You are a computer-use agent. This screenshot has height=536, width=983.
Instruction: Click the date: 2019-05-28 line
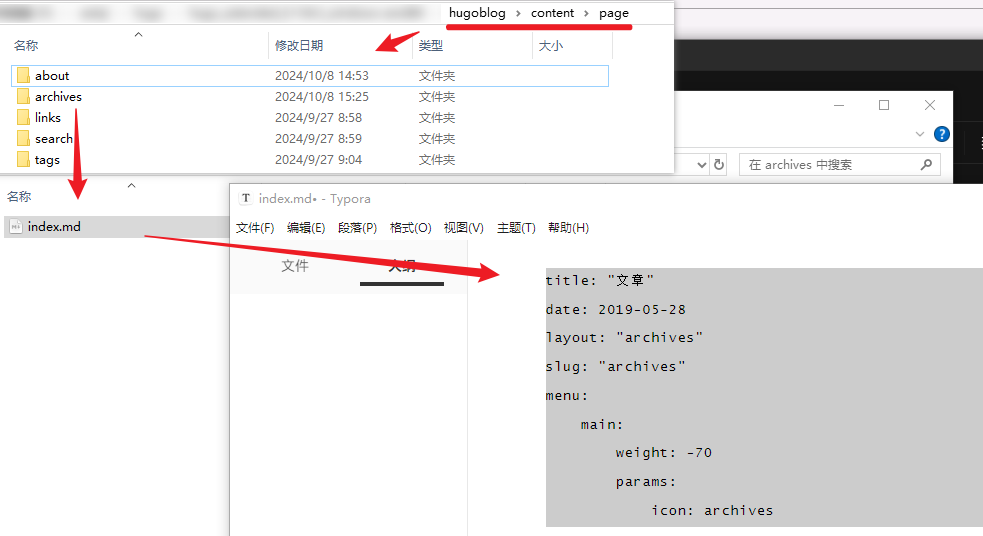[x=616, y=310]
